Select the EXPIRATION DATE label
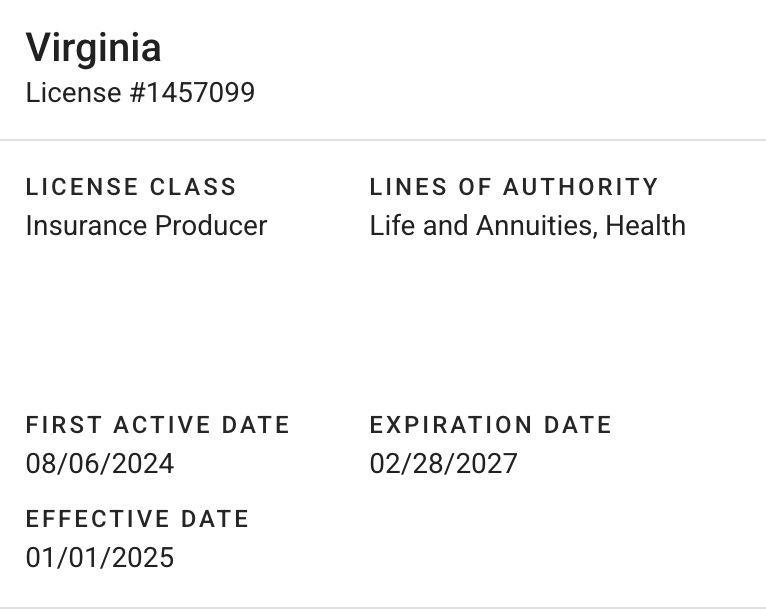The width and height of the screenshot is (766, 612). coord(490,425)
